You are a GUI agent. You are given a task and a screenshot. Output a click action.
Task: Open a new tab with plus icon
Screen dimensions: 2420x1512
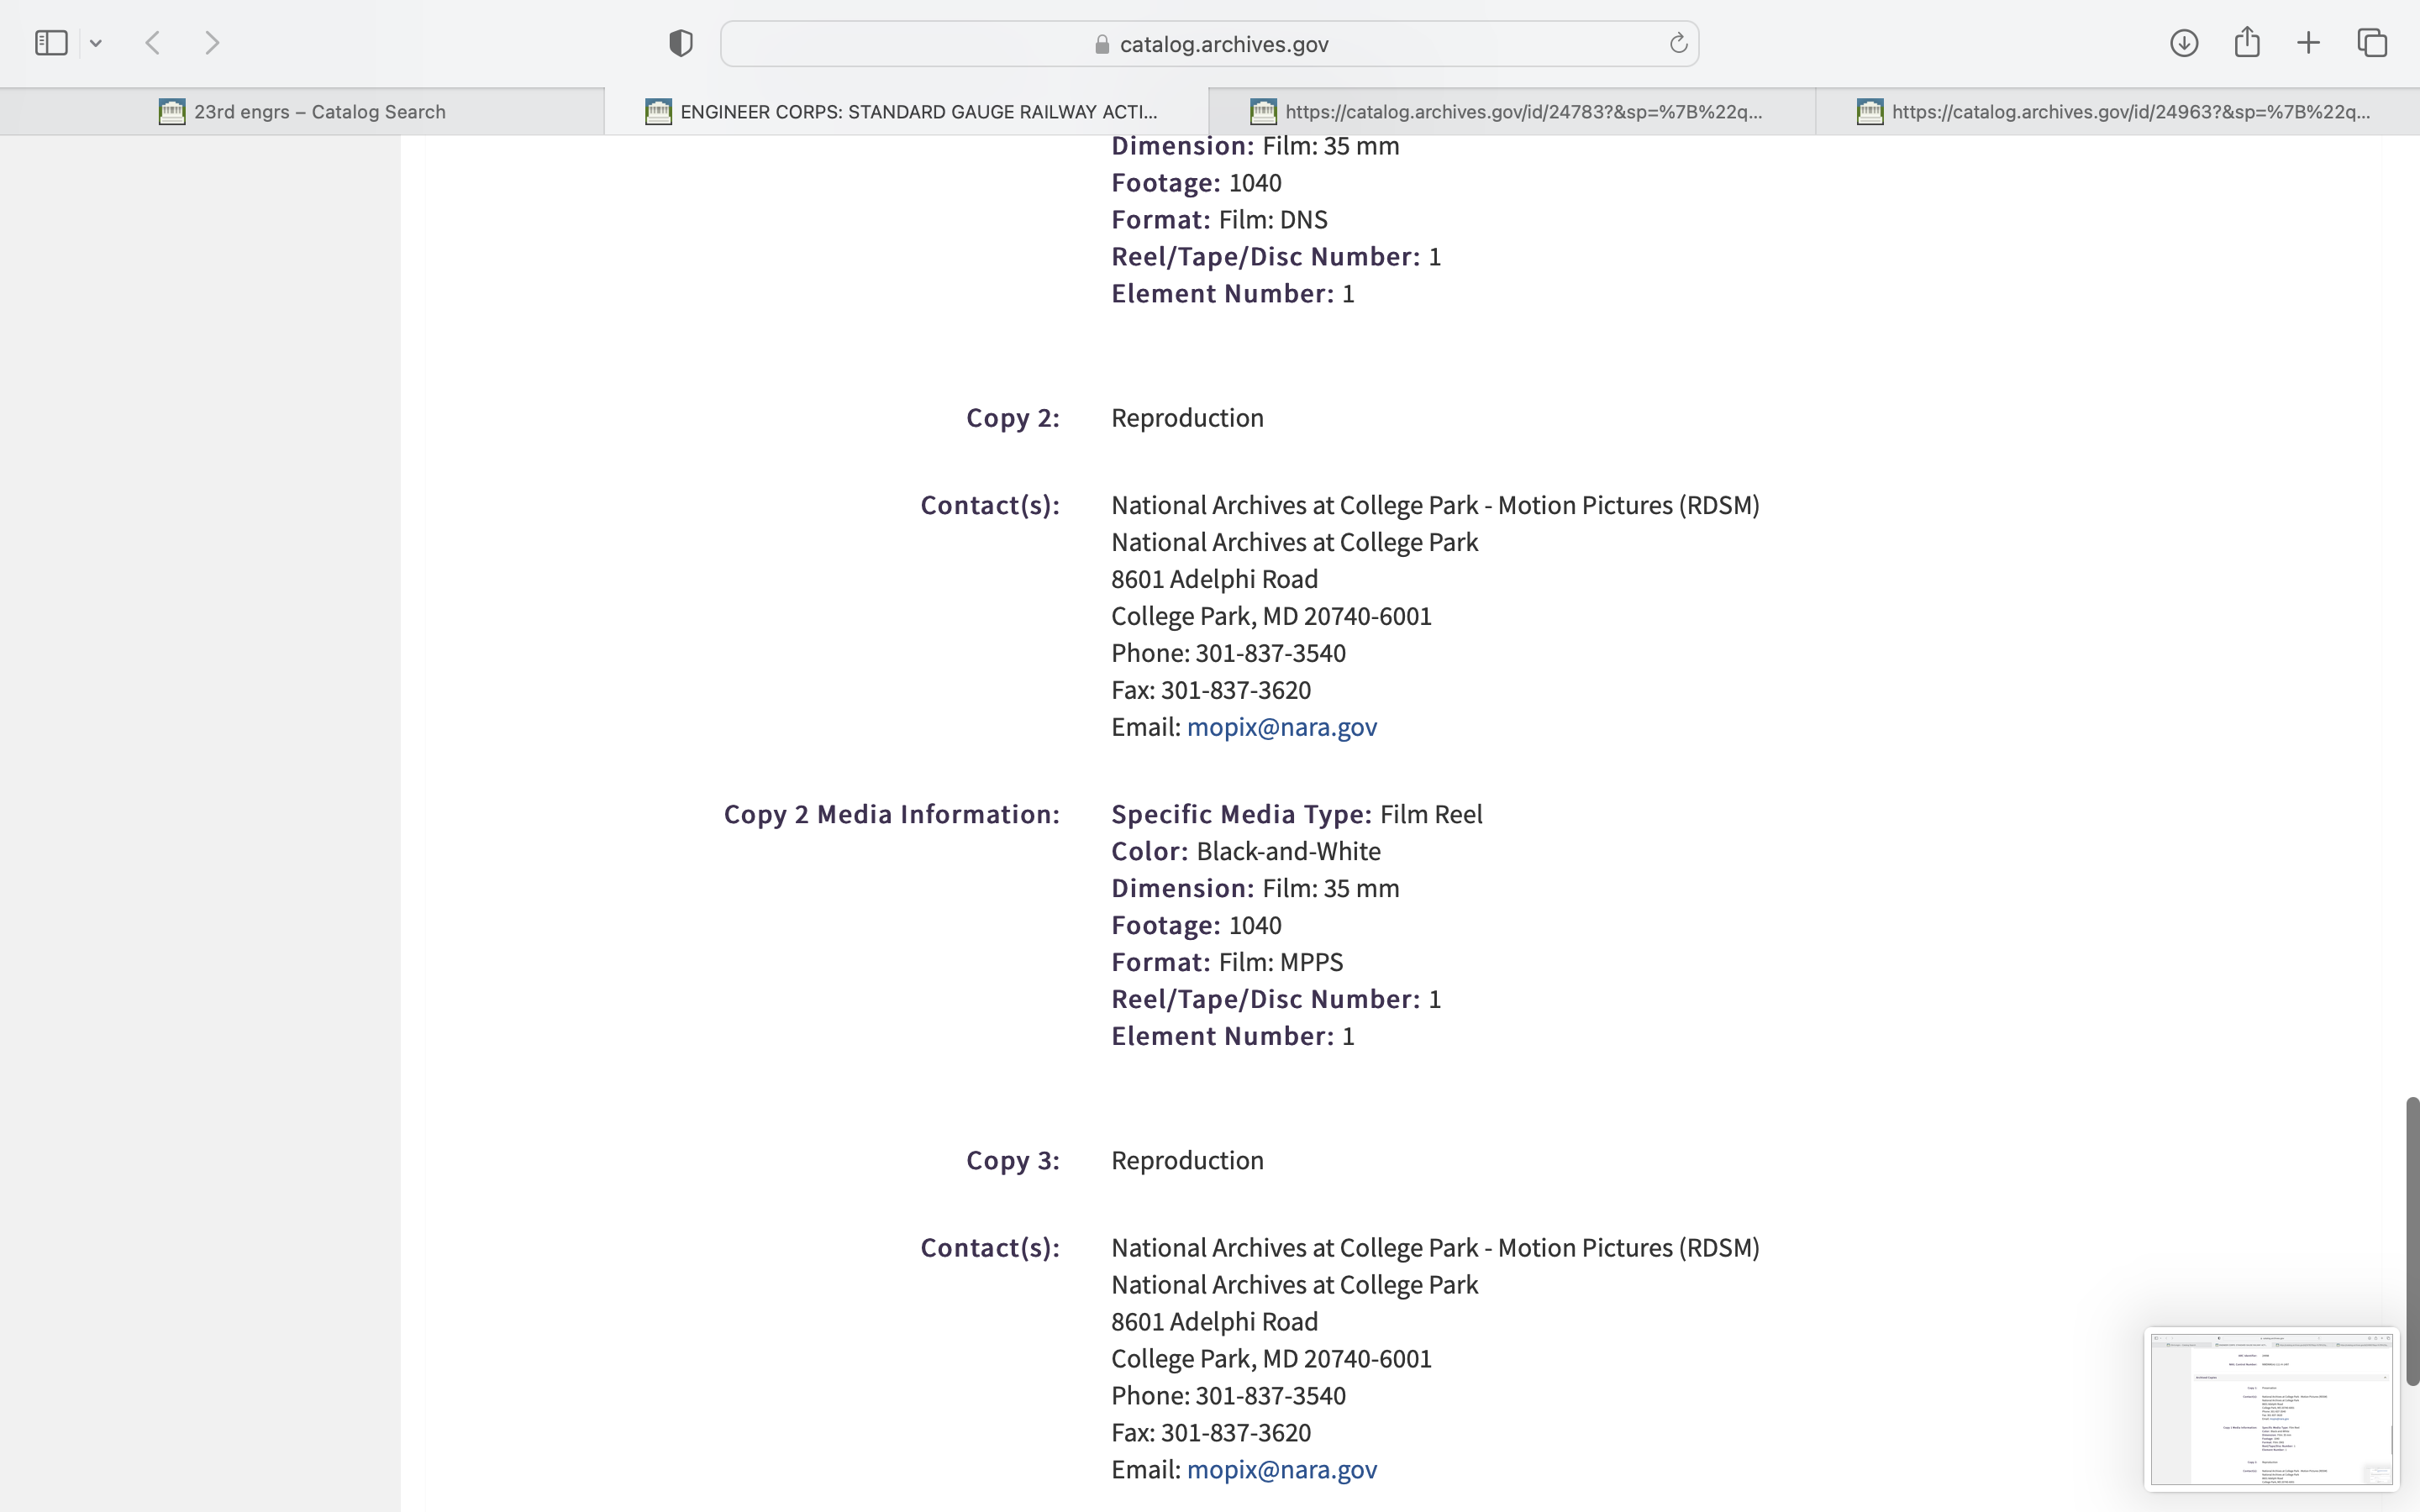point(2309,43)
